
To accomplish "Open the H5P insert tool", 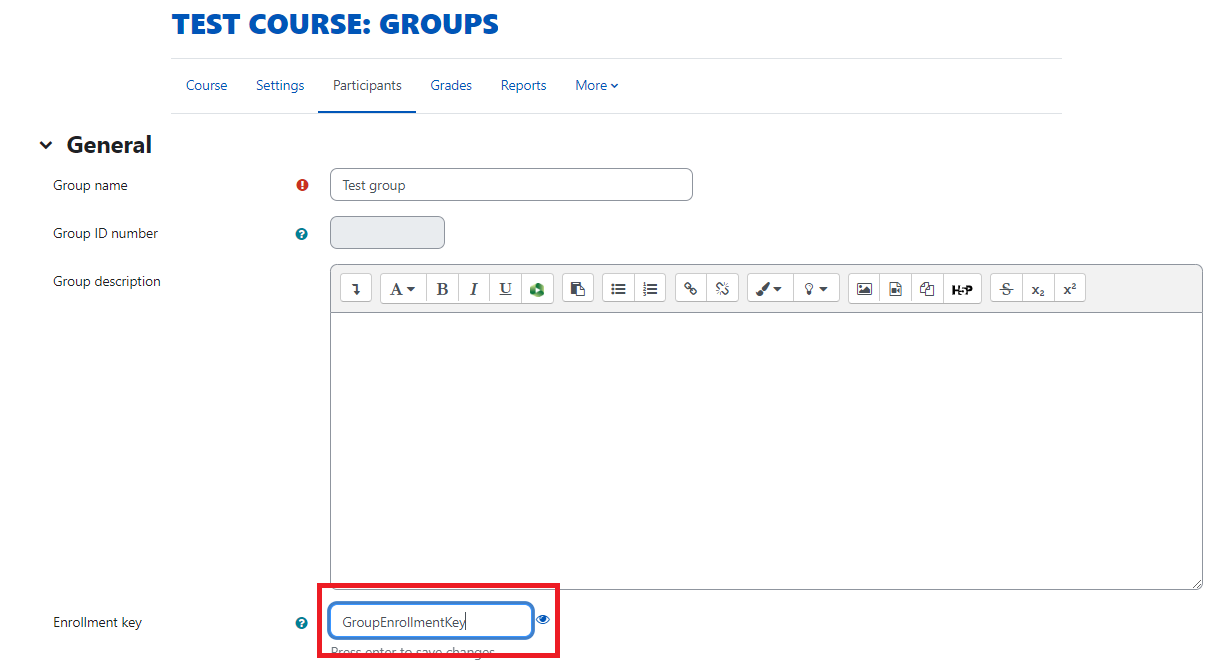I will (962, 288).
